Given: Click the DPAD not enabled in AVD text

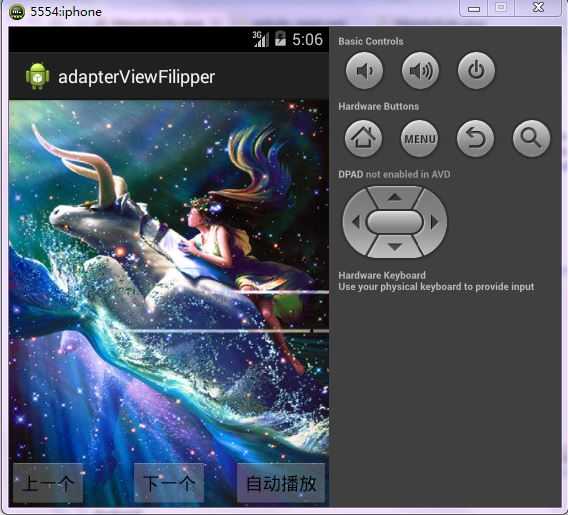Looking at the screenshot, I should pos(394,174).
